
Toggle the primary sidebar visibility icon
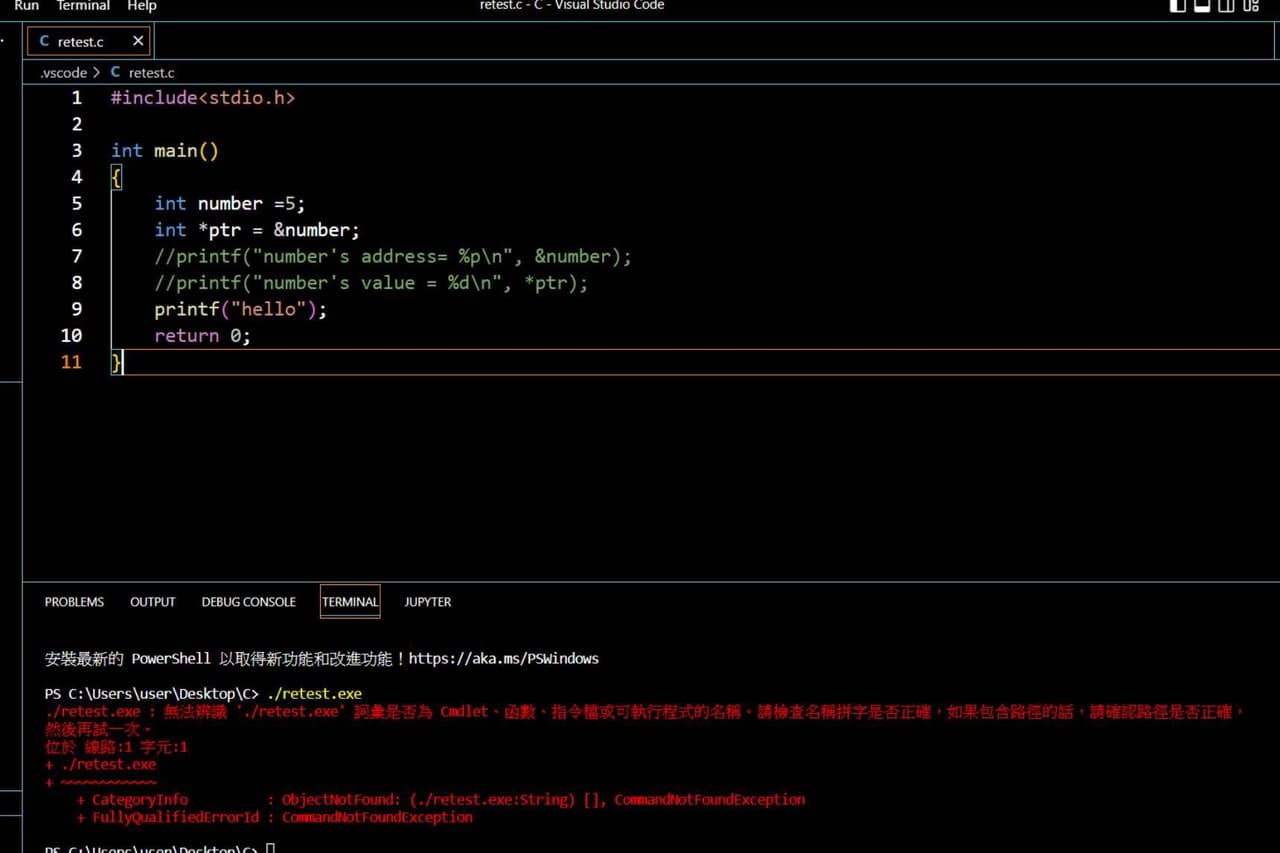[x=1177, y=6]
